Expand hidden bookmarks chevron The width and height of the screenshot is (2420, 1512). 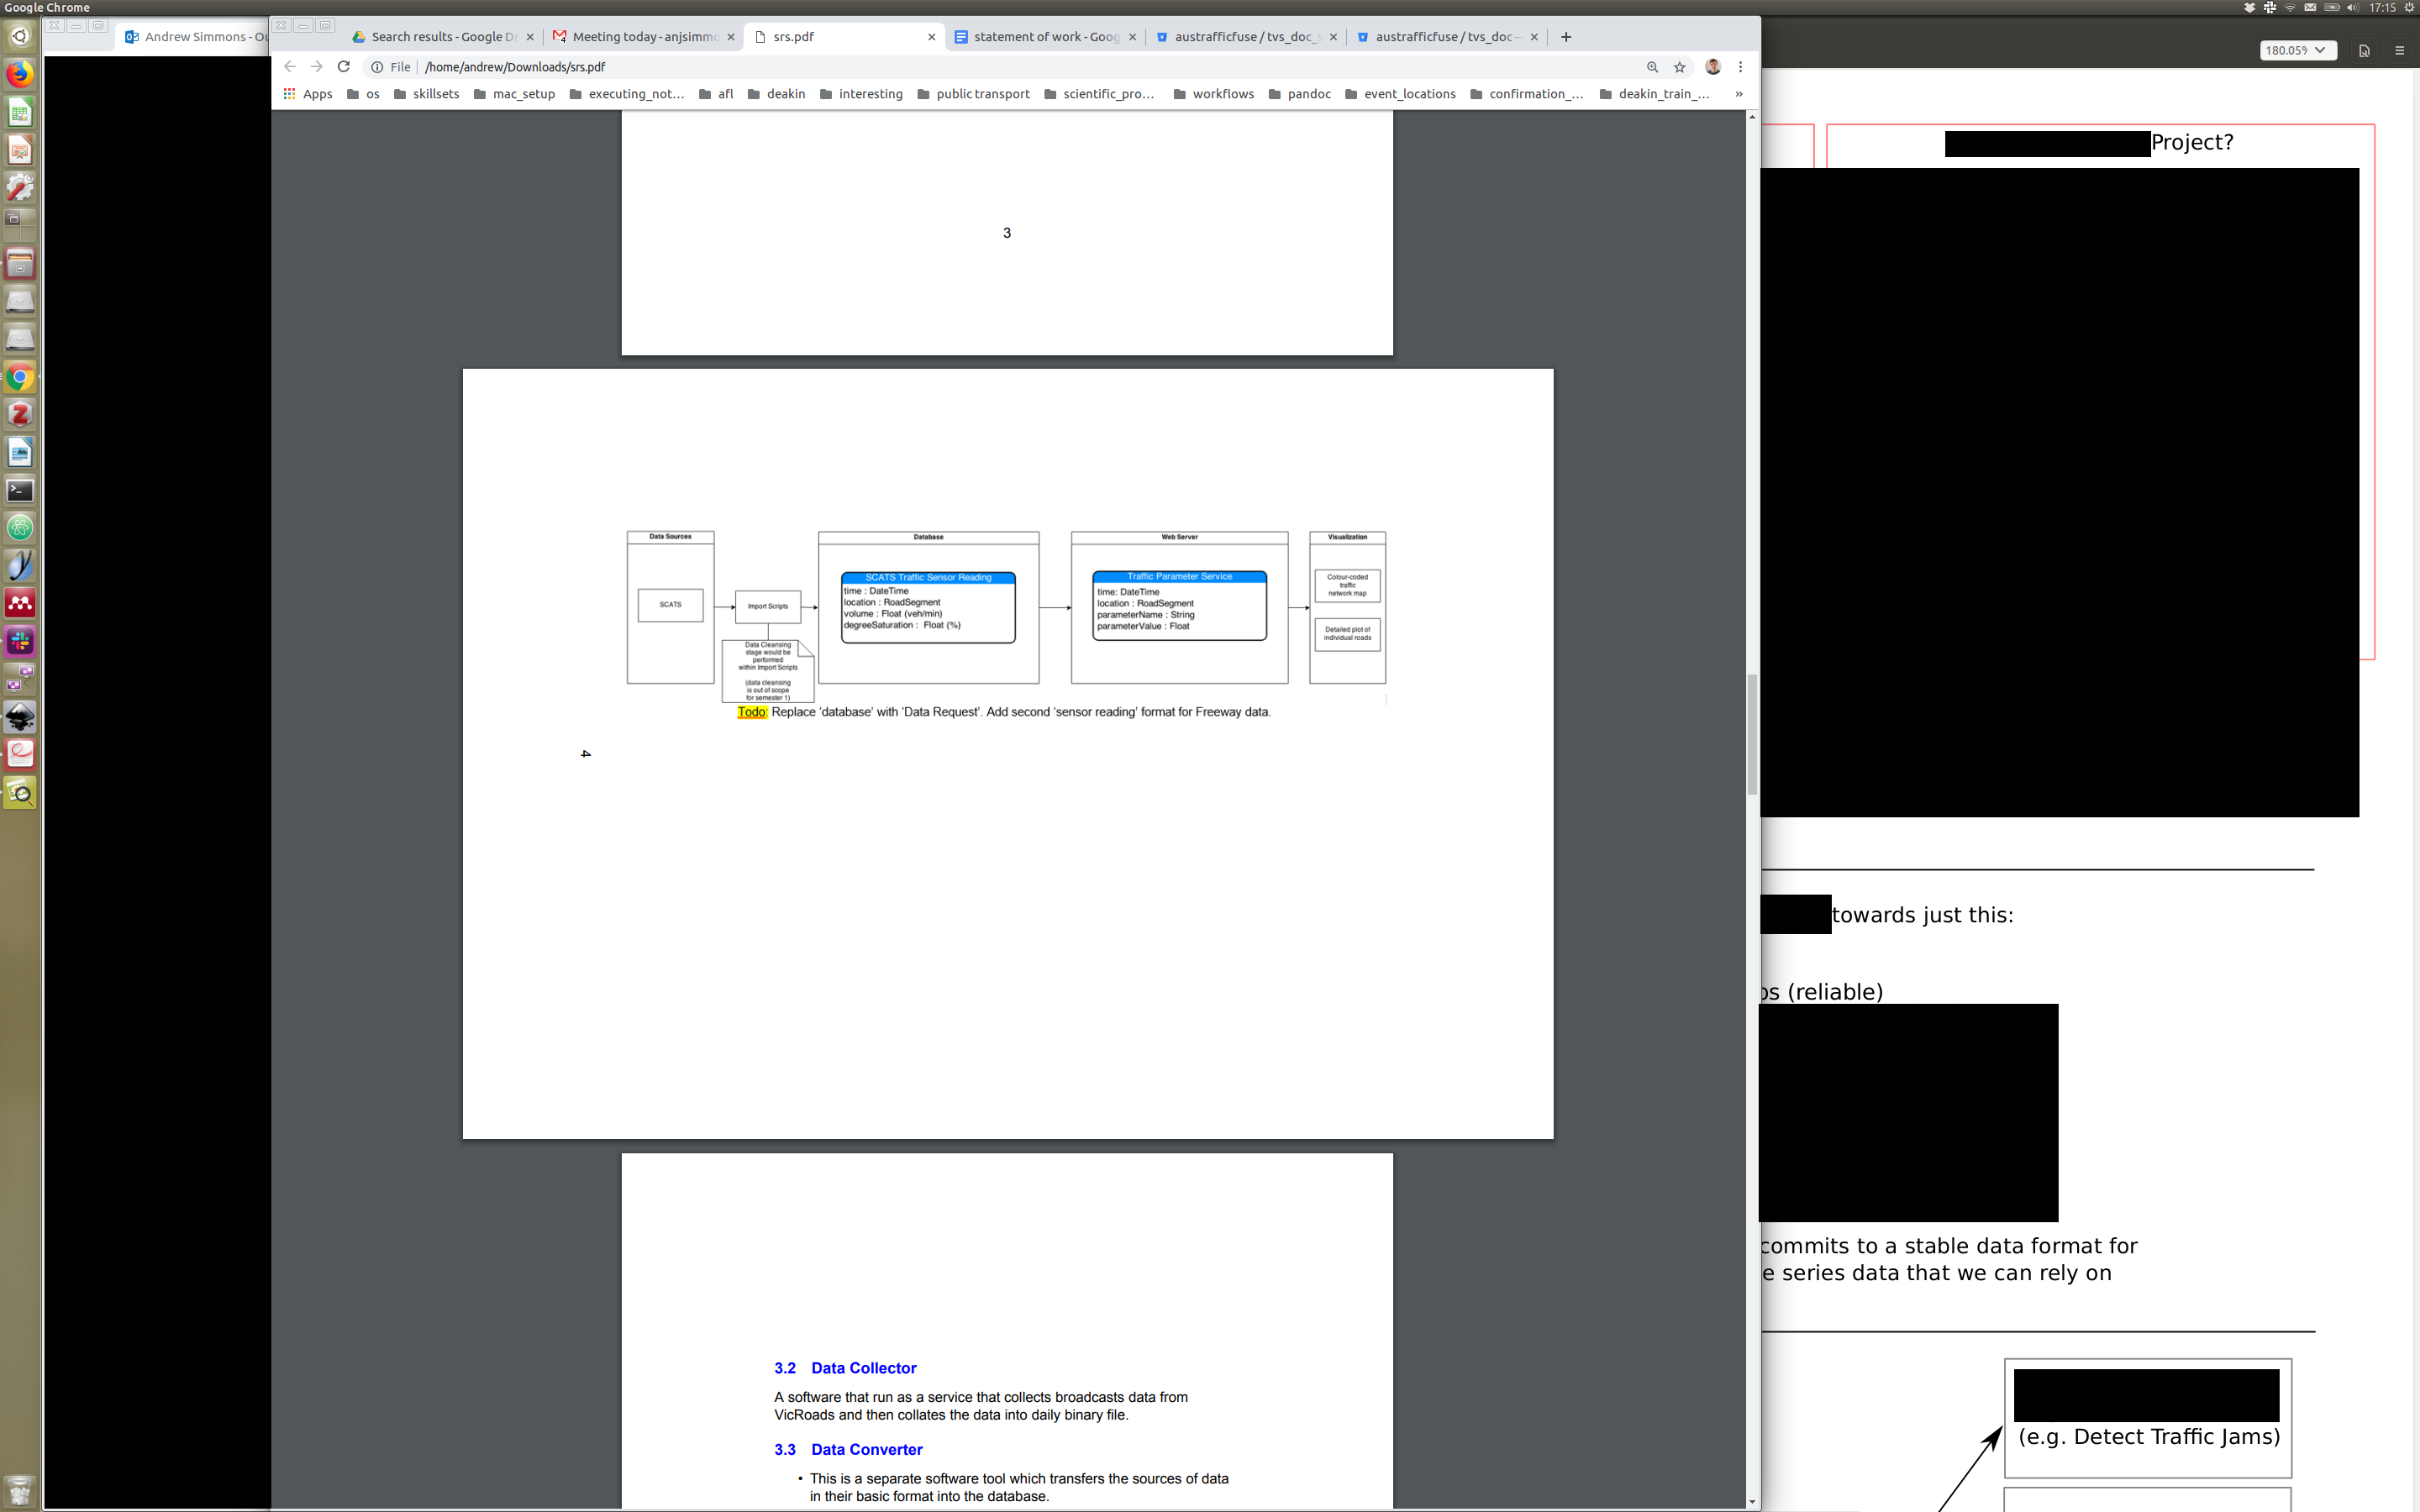pos(1739,94)
